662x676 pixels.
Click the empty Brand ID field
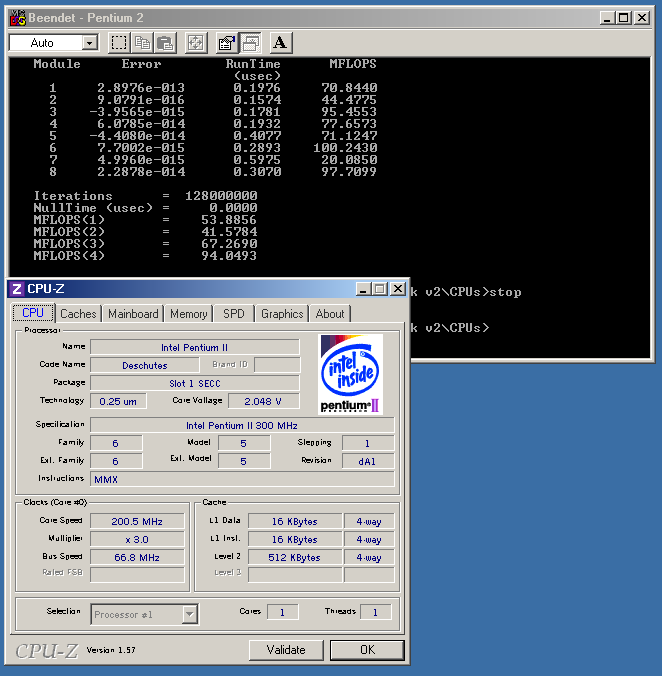[277, 365]
